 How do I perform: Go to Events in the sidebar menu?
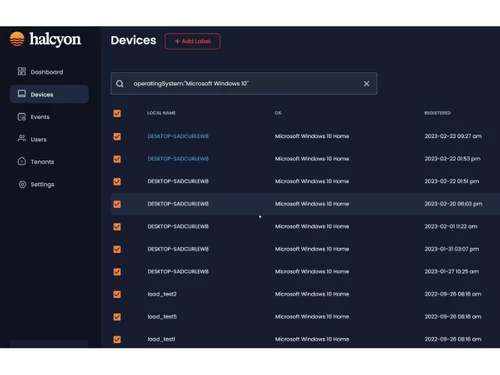point(40,117)
